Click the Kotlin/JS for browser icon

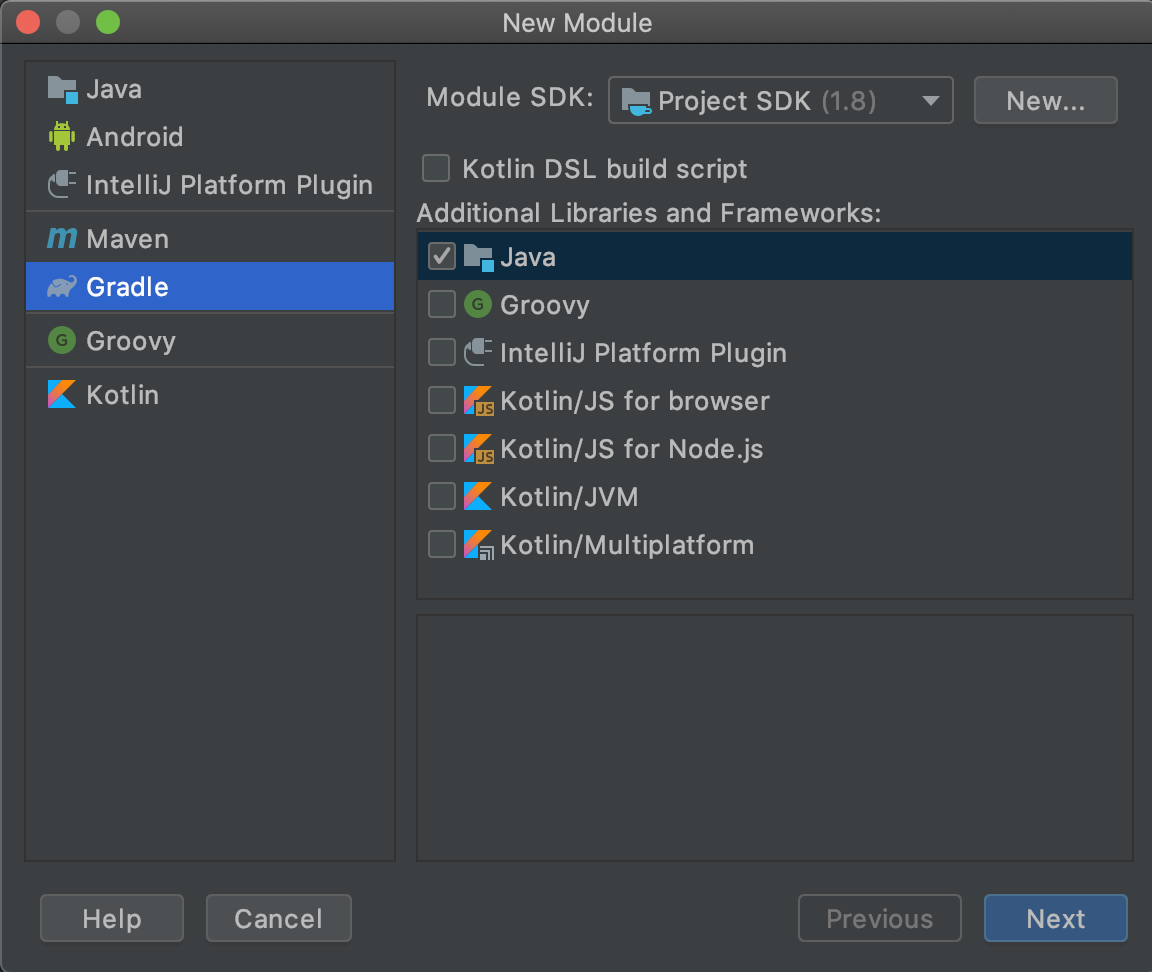478,400
